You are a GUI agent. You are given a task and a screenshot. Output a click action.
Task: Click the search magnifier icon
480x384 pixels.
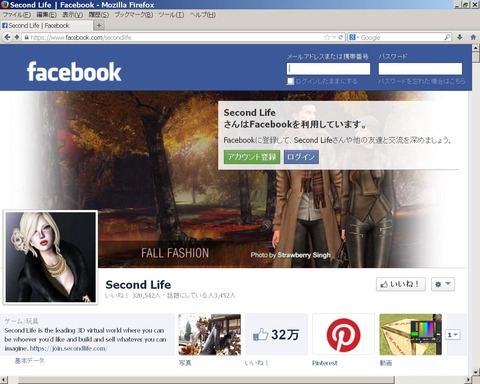(447, 37)
